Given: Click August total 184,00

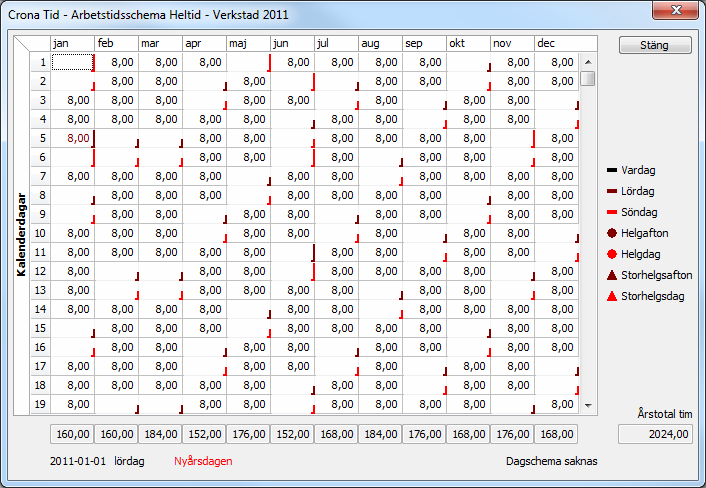Looking at the screenshot, I should coord(380,434).
